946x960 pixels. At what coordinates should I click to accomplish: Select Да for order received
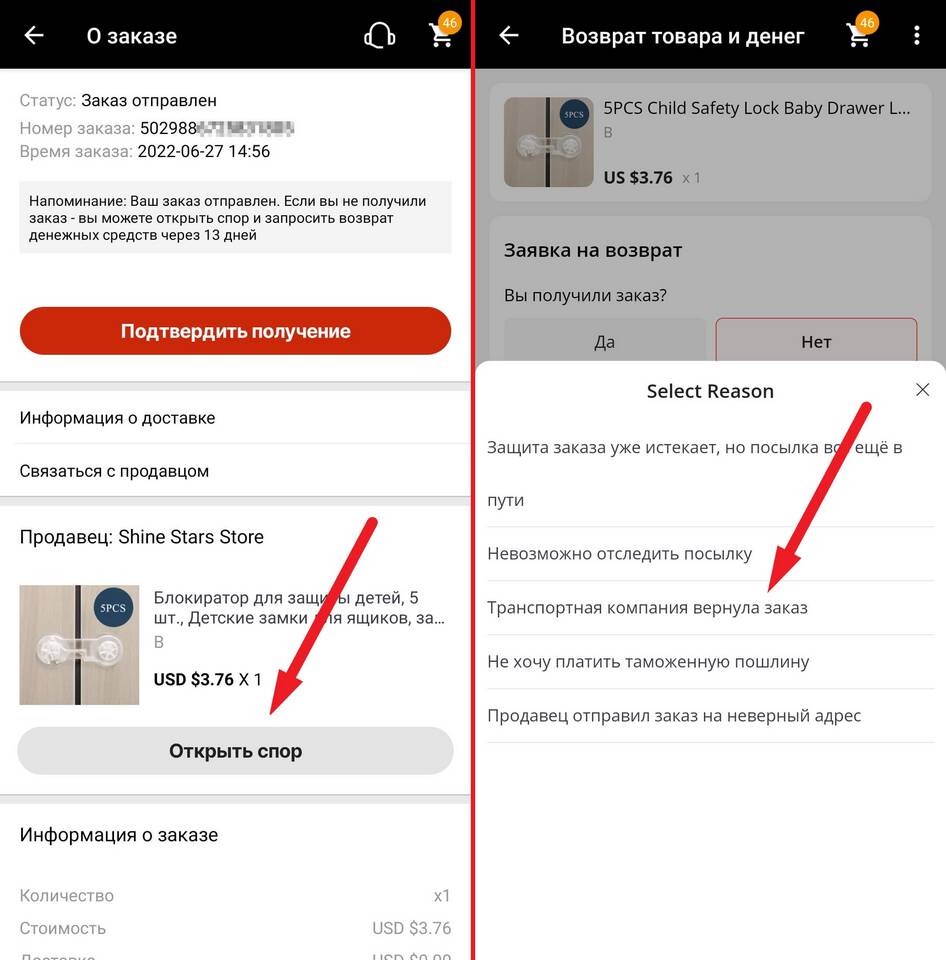pos(604,341)
